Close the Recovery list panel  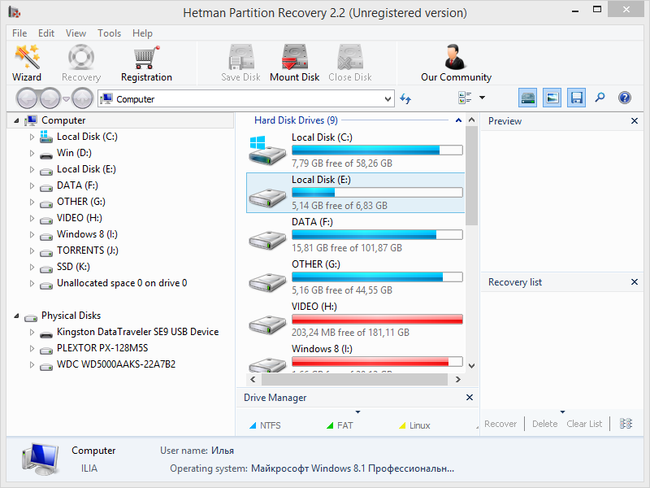[634, 282]
